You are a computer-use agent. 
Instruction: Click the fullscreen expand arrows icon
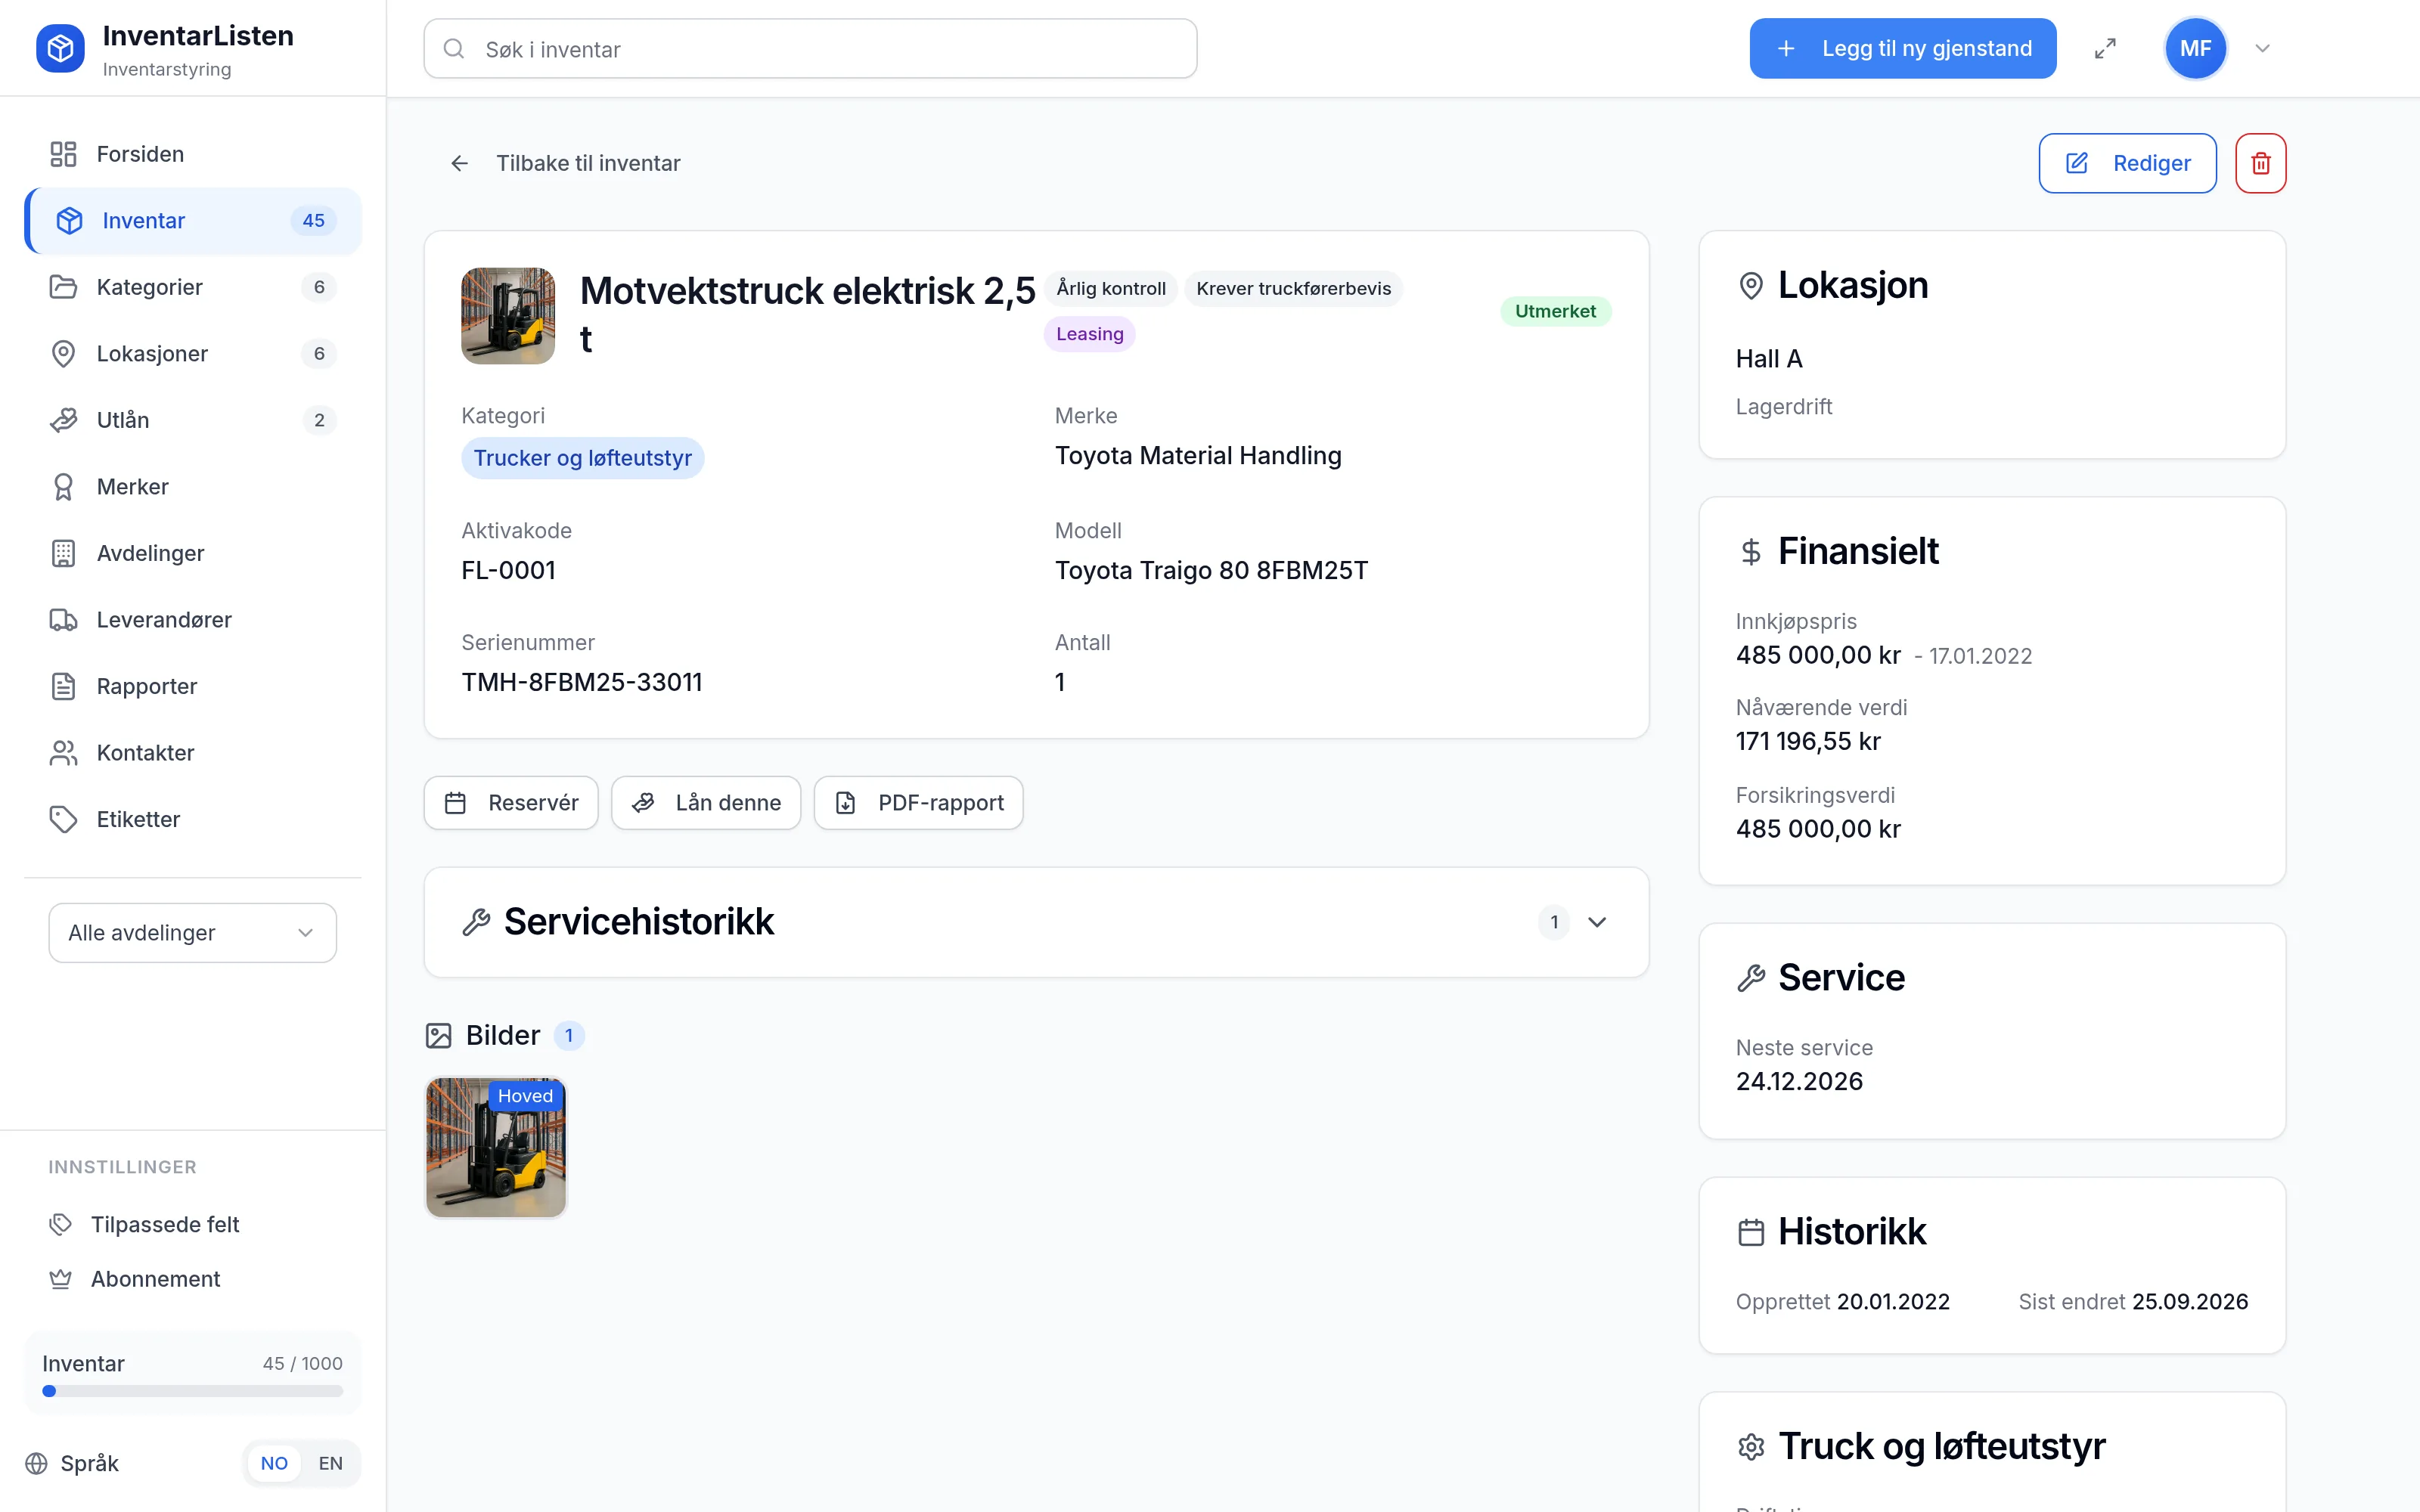2105,48
